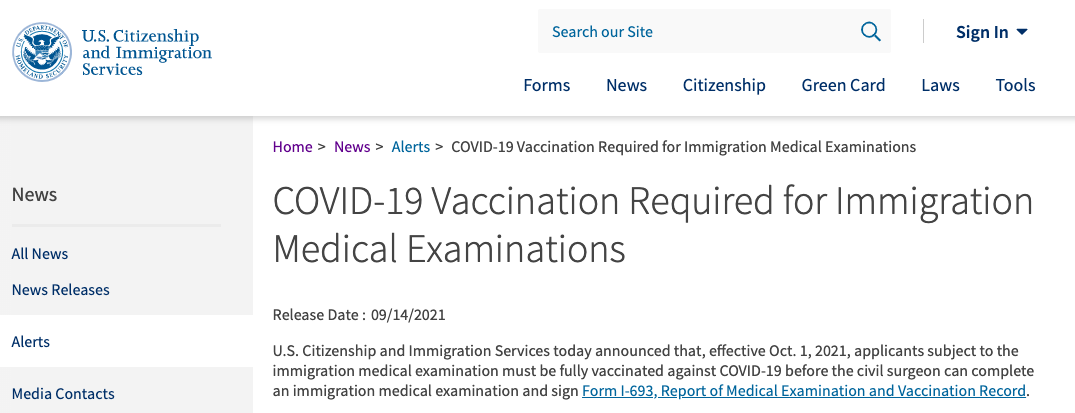Go to the Laws section
This screenshot has width=1075, height=413.
coord(940,85)
